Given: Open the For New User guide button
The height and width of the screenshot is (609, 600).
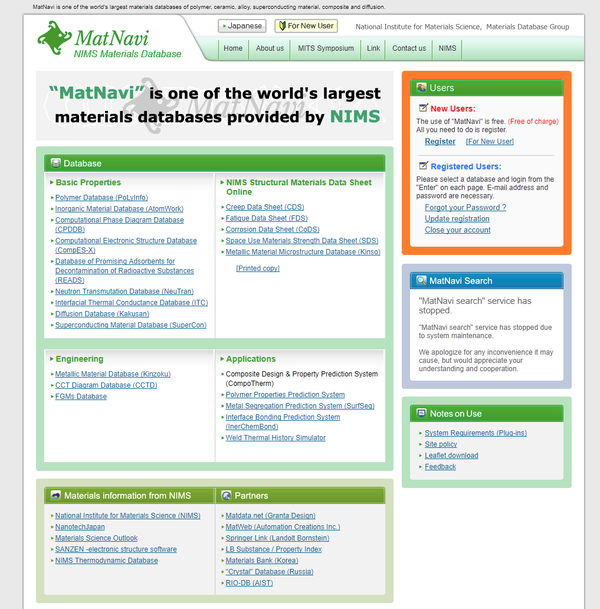Looking at the screenshot, I should coord(306,26).
